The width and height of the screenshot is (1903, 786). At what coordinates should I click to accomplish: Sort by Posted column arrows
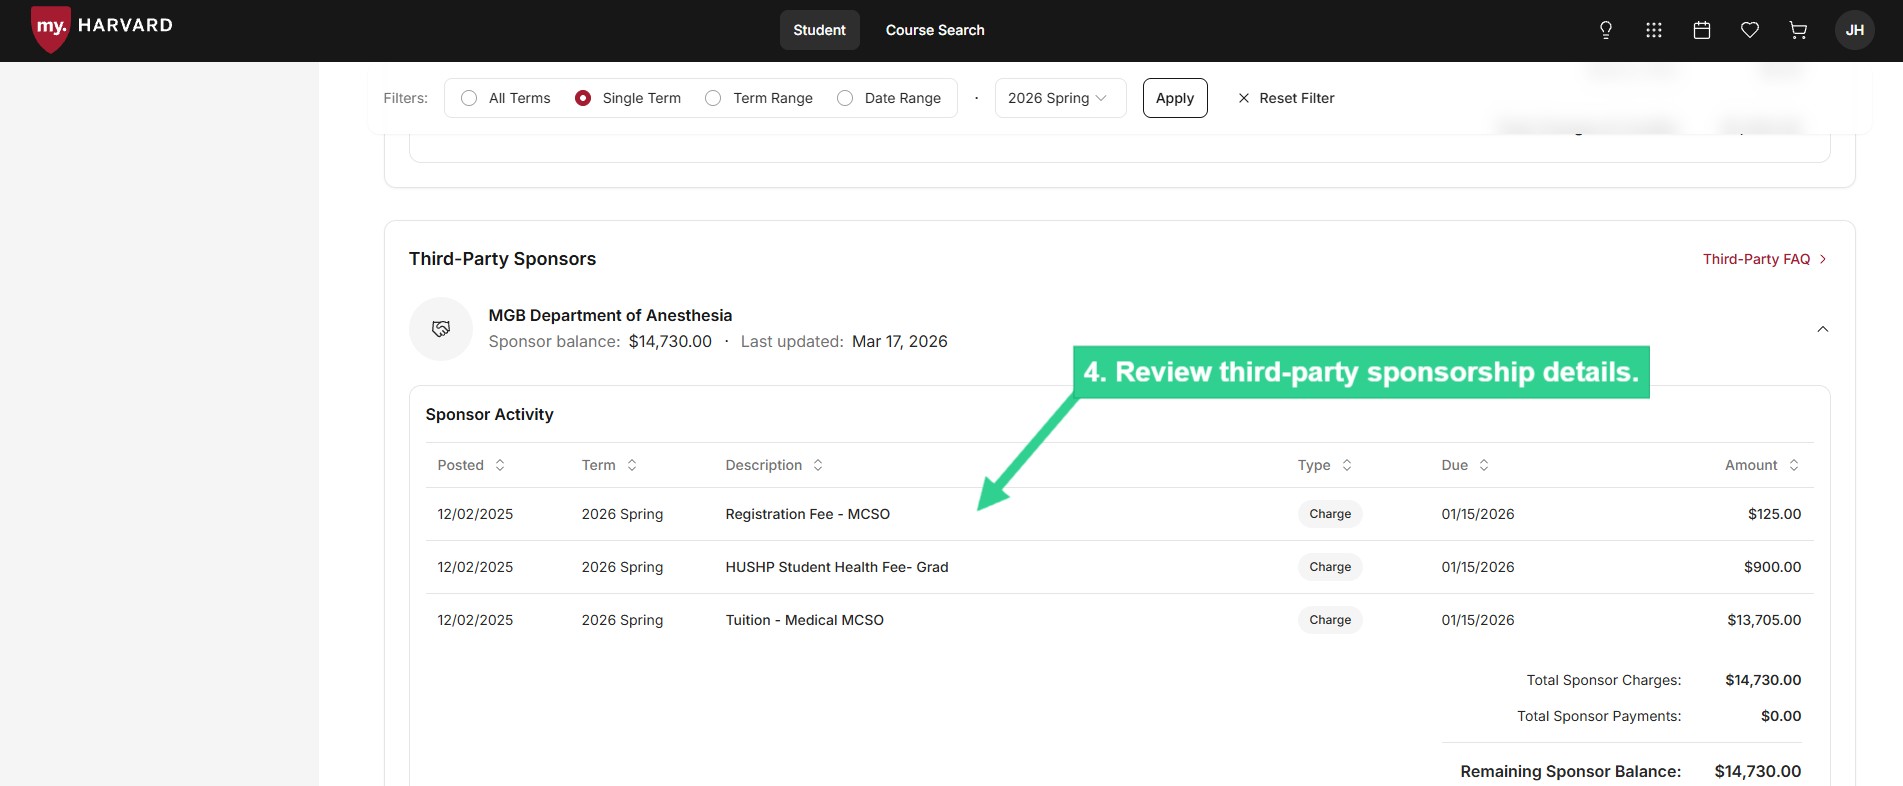500,465
